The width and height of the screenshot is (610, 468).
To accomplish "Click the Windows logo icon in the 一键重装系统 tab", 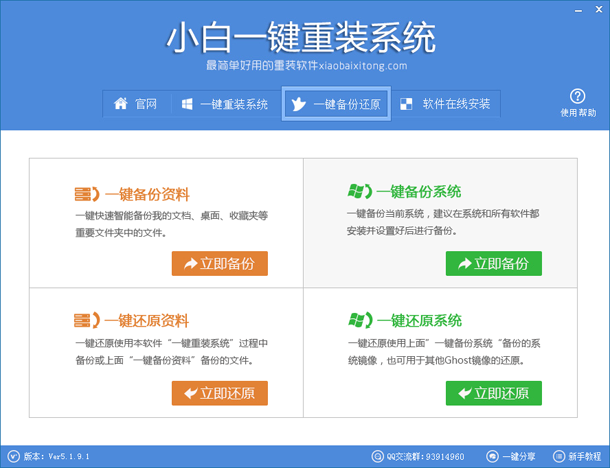I will [x=187, y=104].
